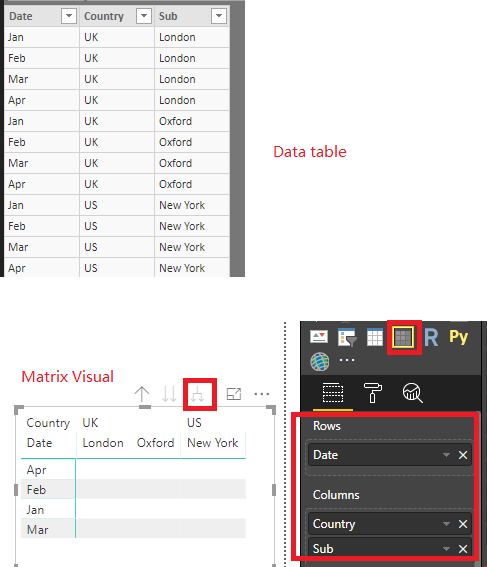
Task: Click the London column header in matrix
Action: pos(103,443)
